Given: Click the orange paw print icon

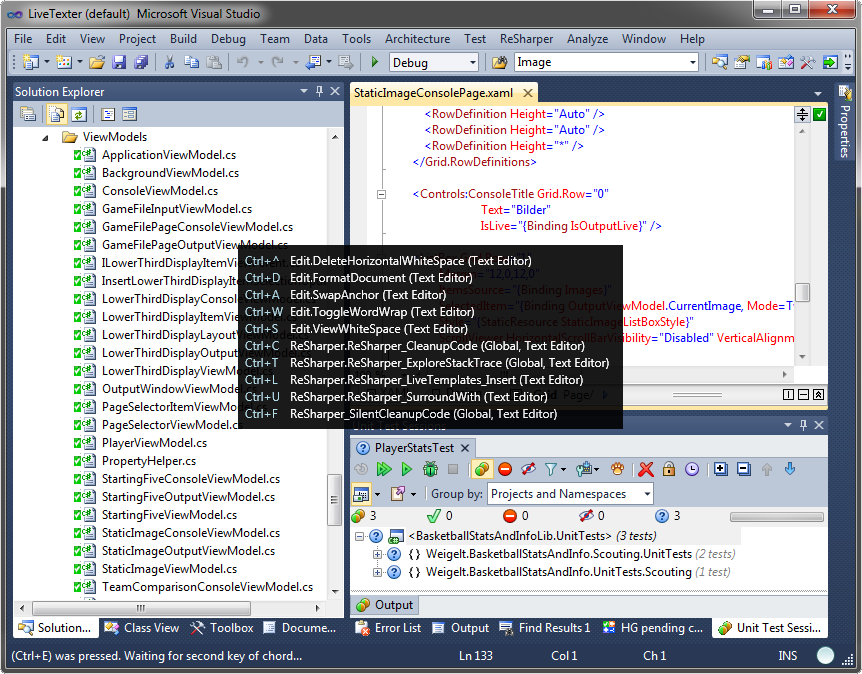Looking at the screenshot, I should (617, 469).
